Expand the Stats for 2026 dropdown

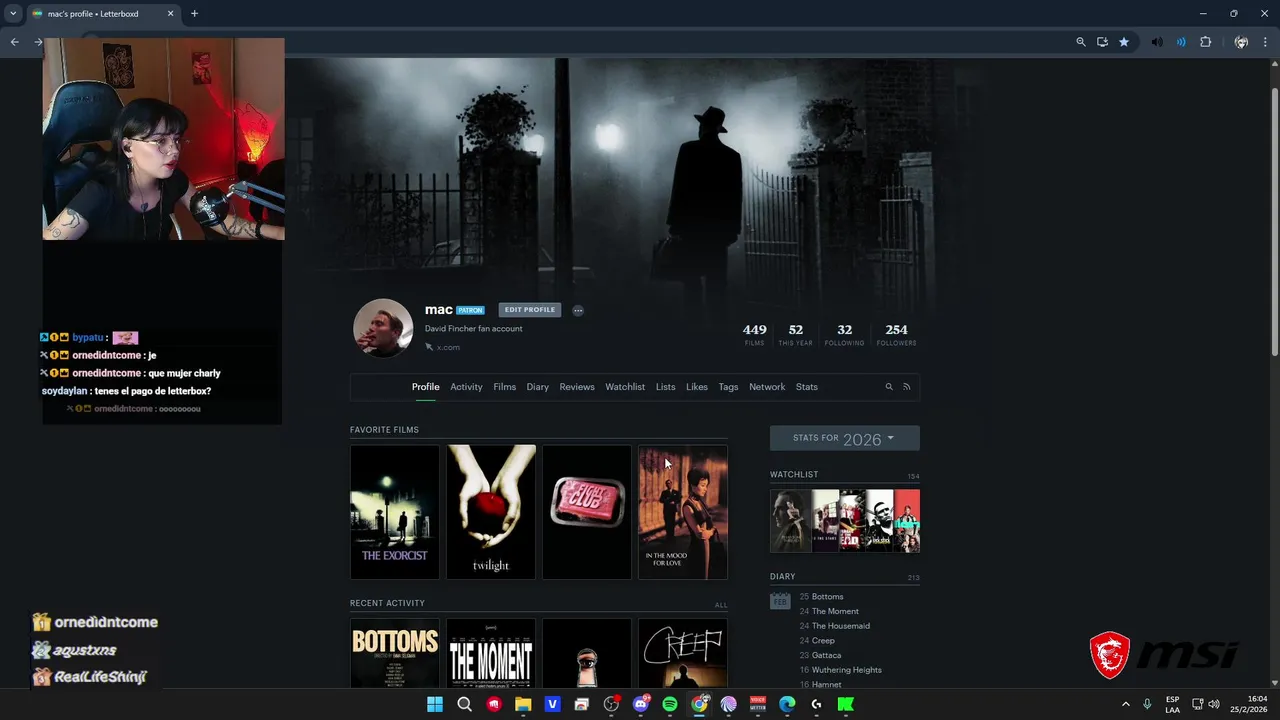tap(844, 438)
